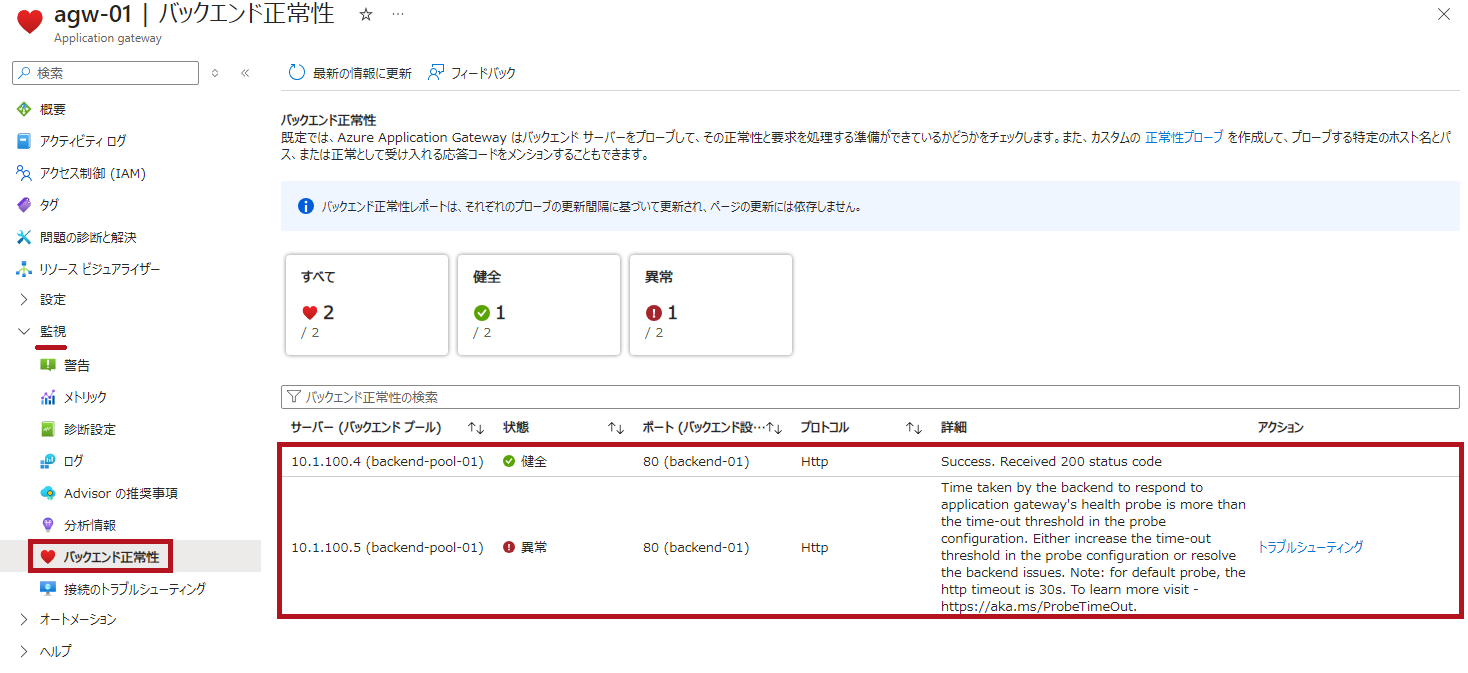This screenshot has height=673, width=1468.
Task: Click the メトリック chart icon
Action: tap(48, 397)
